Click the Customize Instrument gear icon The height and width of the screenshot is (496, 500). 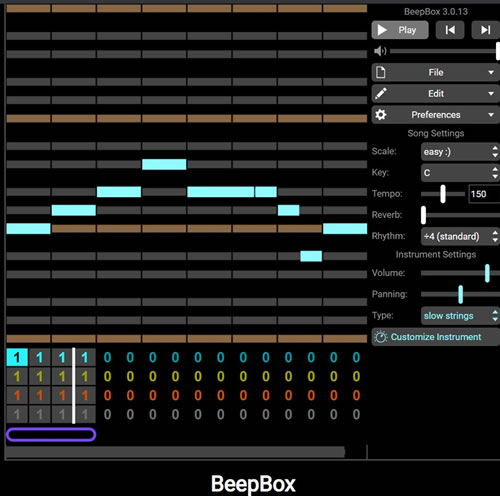[x=381, y=337]
